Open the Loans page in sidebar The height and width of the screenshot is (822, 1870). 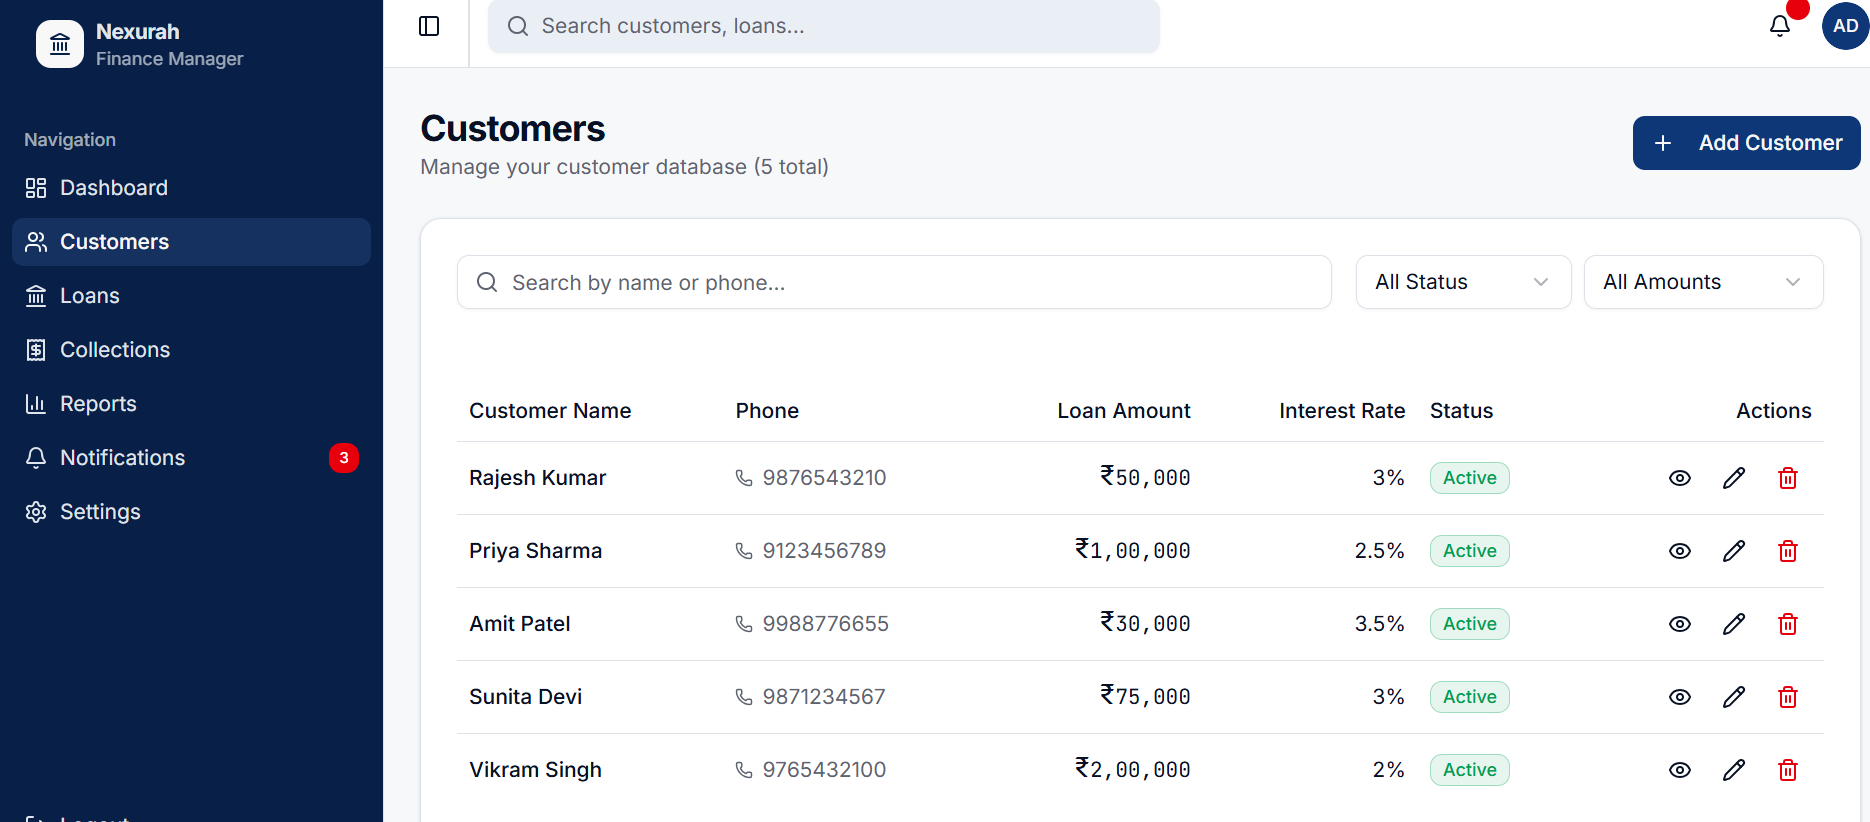(x=90, y=296)
